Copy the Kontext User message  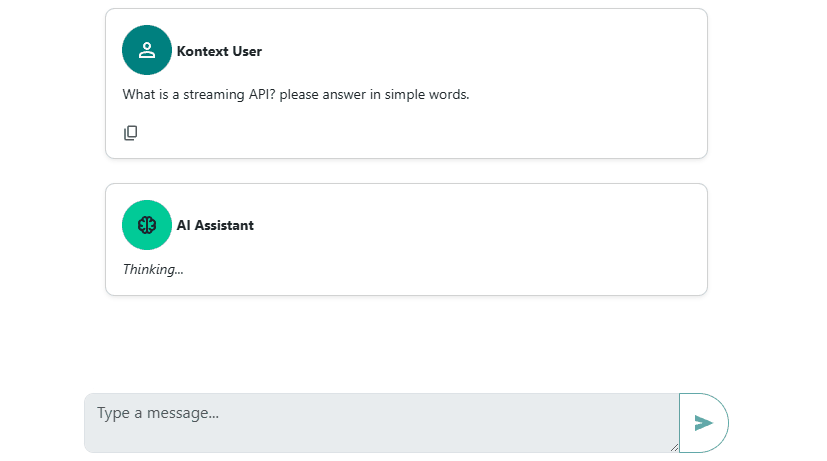point(131,133)
